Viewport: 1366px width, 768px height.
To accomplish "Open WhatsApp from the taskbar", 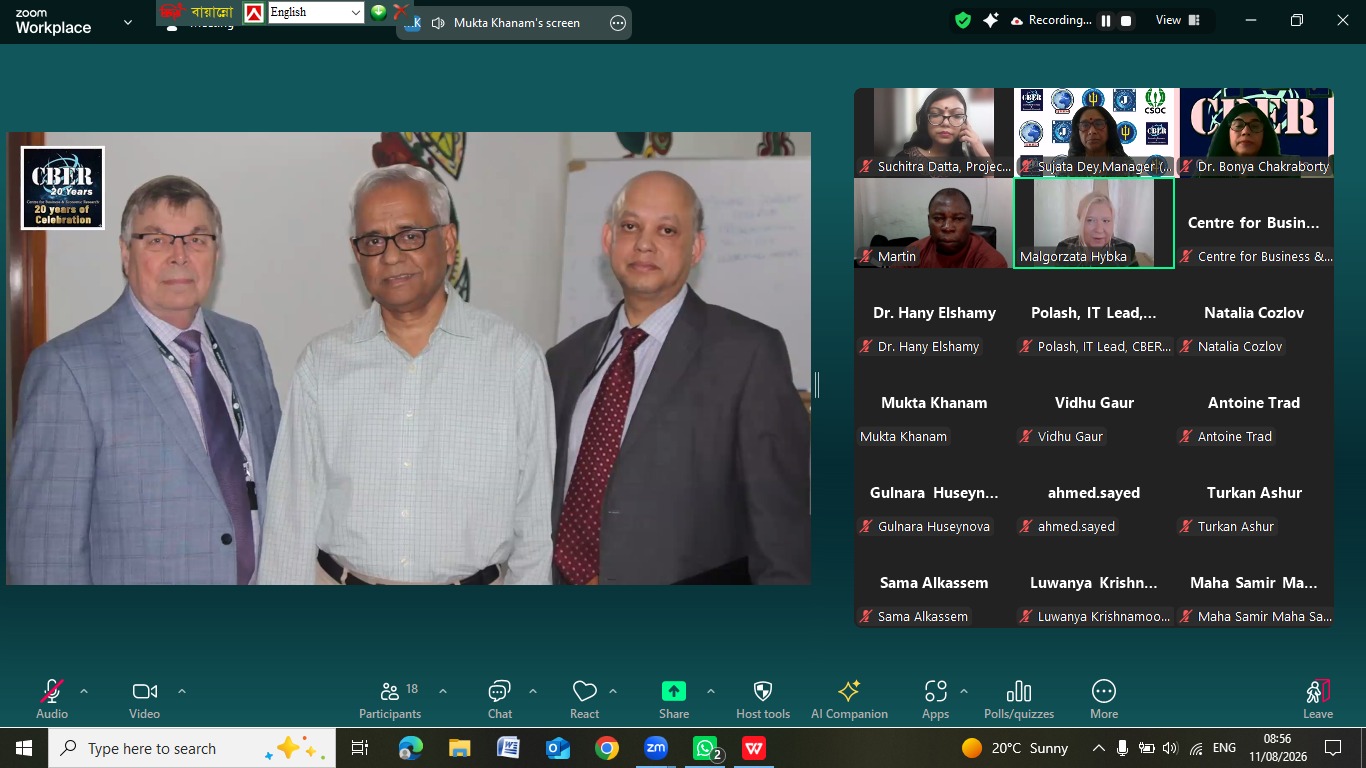I will click(x=706, y=748).
